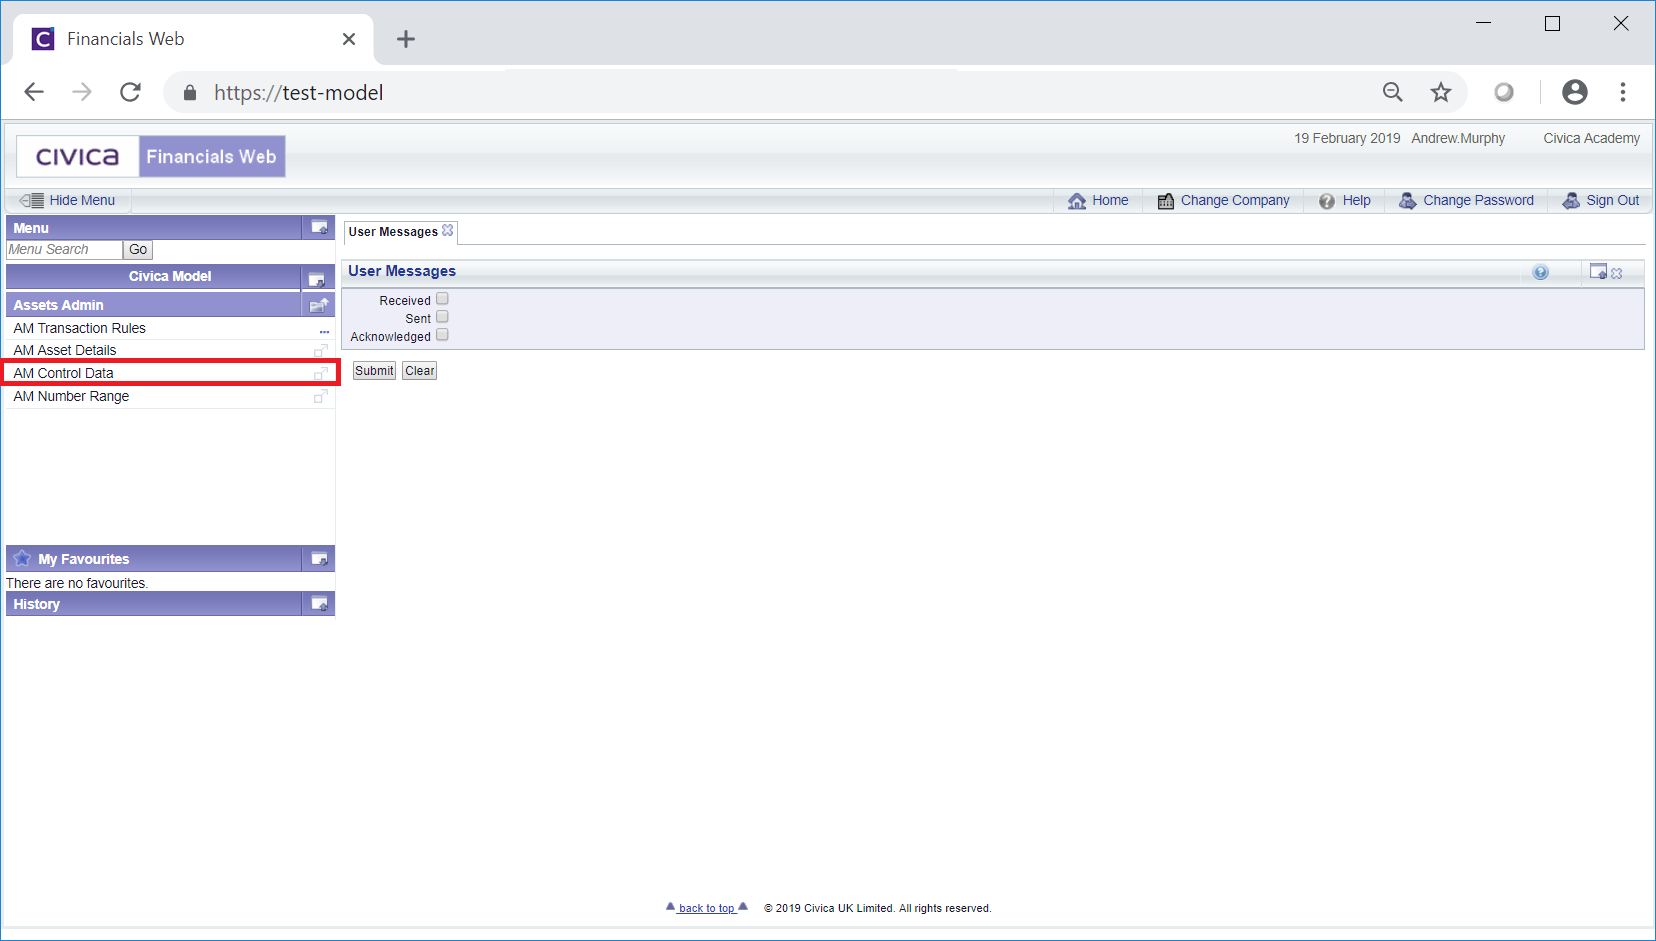Click the Civica Academy text
Viewport: 1656px width, 941px height.
1591,138
